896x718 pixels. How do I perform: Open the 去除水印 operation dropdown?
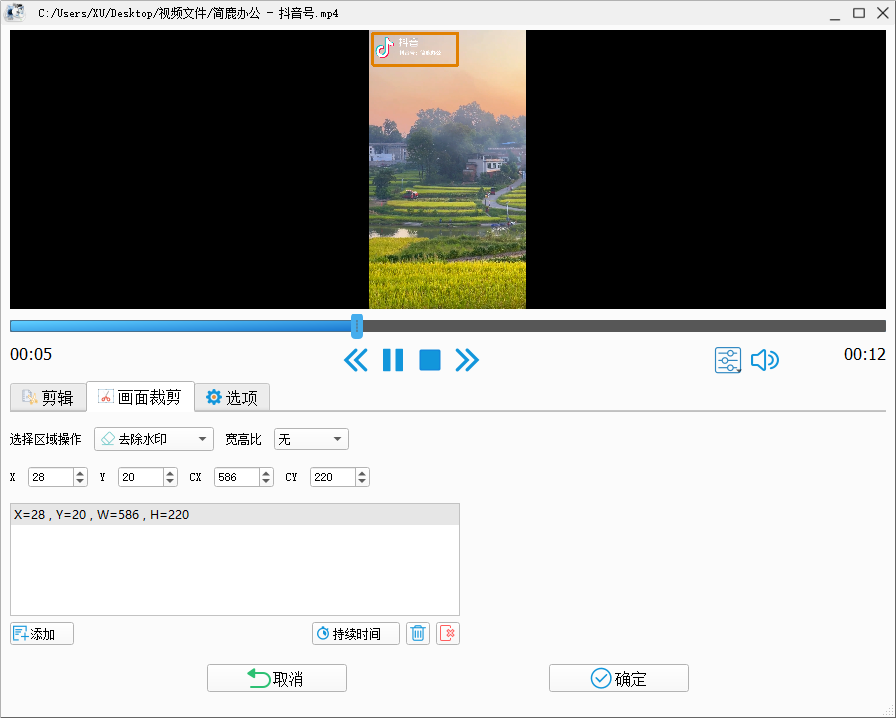(x=153, y=438)
